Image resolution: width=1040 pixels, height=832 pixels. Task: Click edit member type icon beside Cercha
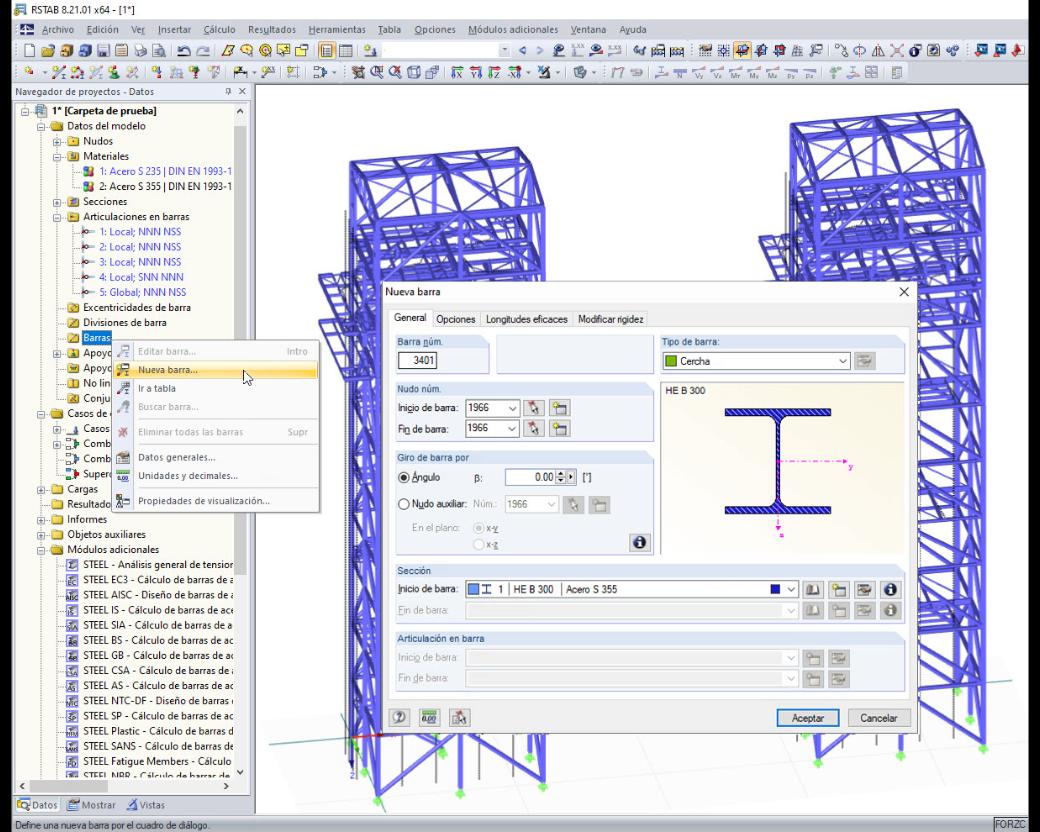(x=864, y=361)
